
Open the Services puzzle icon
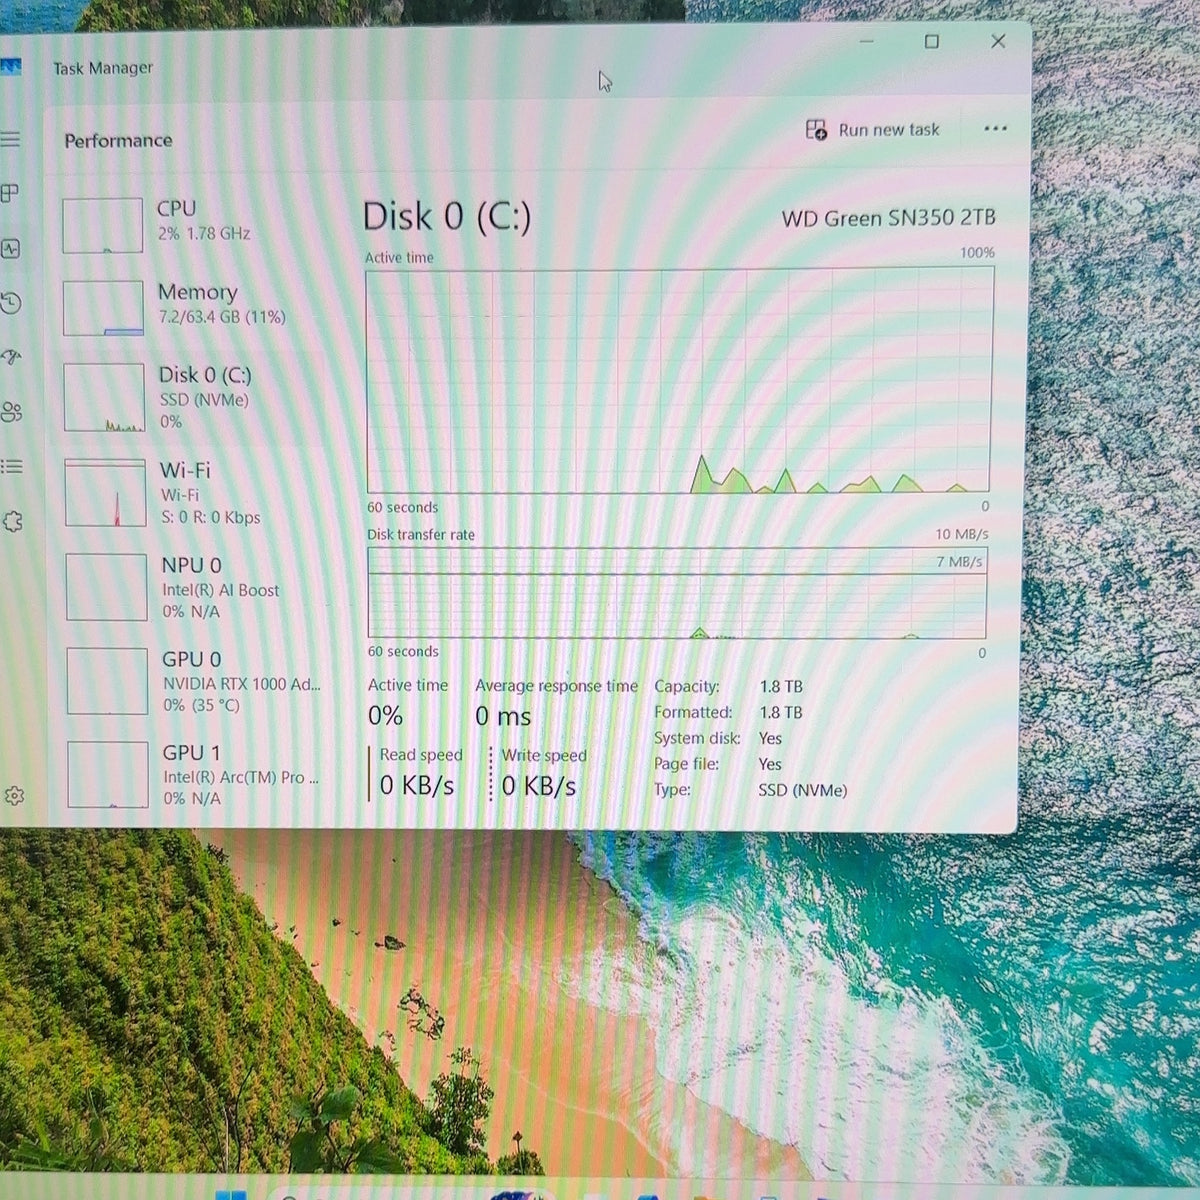coord(12,521)
